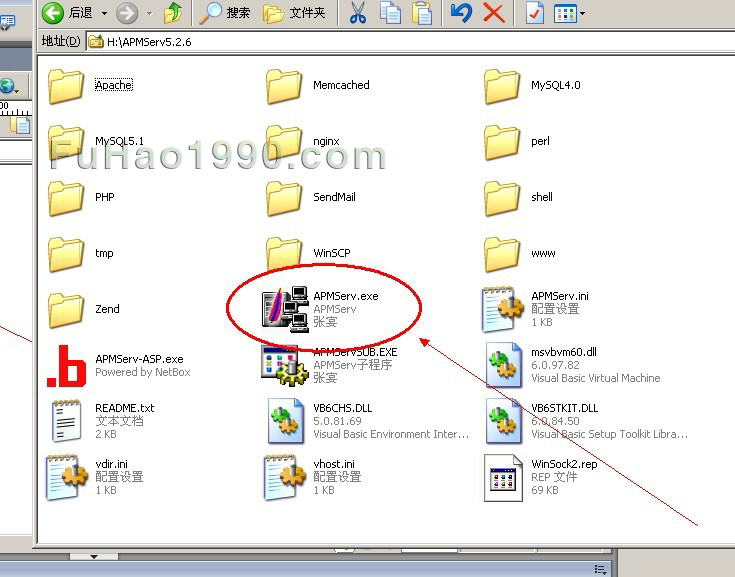Select the Memcached folder
Image resolution: width=735 pixels, height=577 pixels.
tap(318, 86)
